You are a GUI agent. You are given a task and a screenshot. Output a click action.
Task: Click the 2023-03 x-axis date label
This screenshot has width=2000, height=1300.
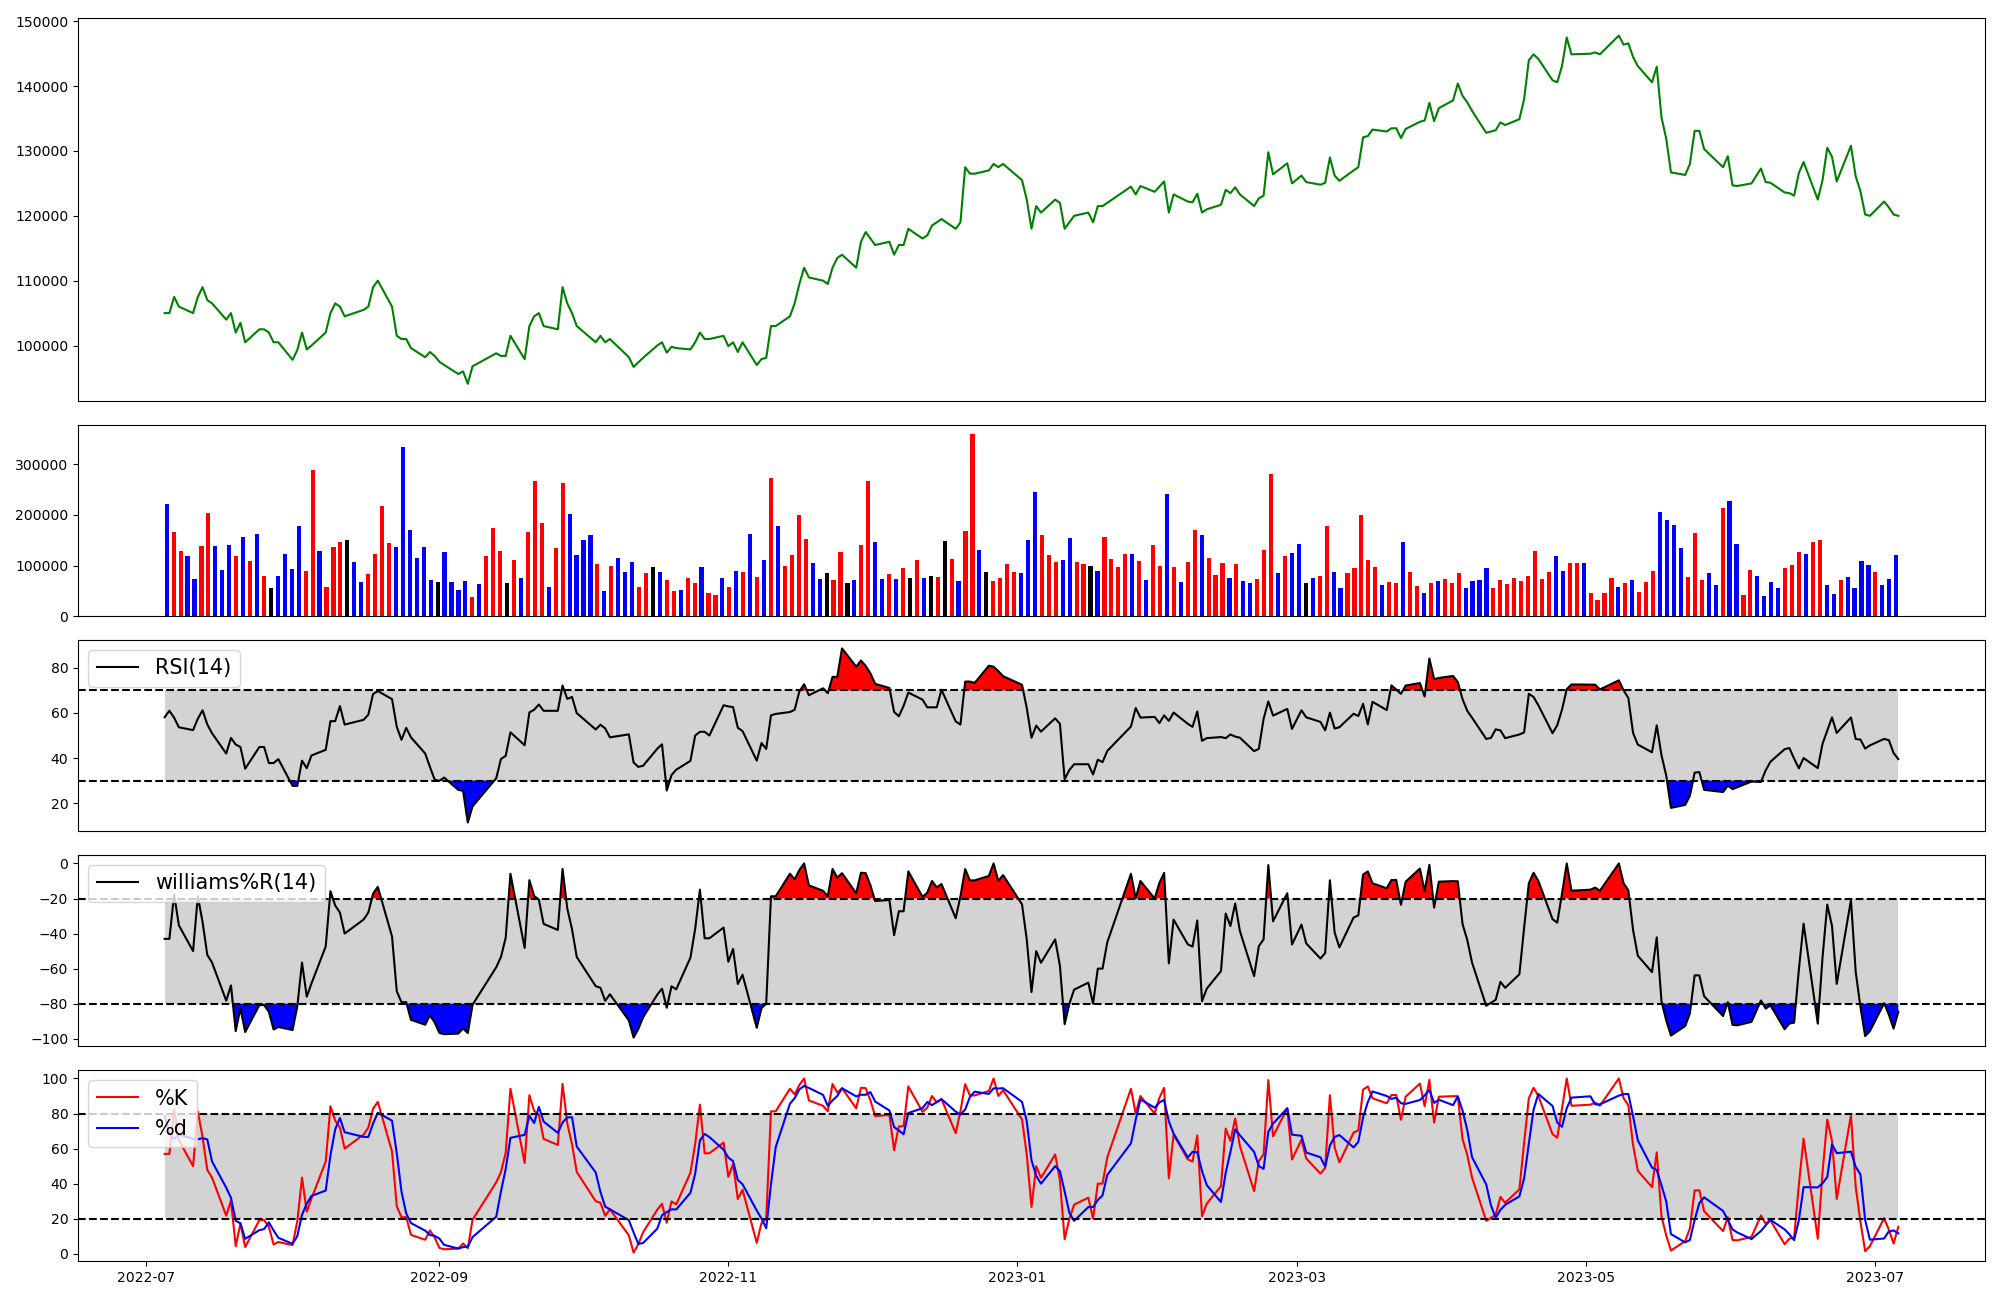pos(1297,1277)
